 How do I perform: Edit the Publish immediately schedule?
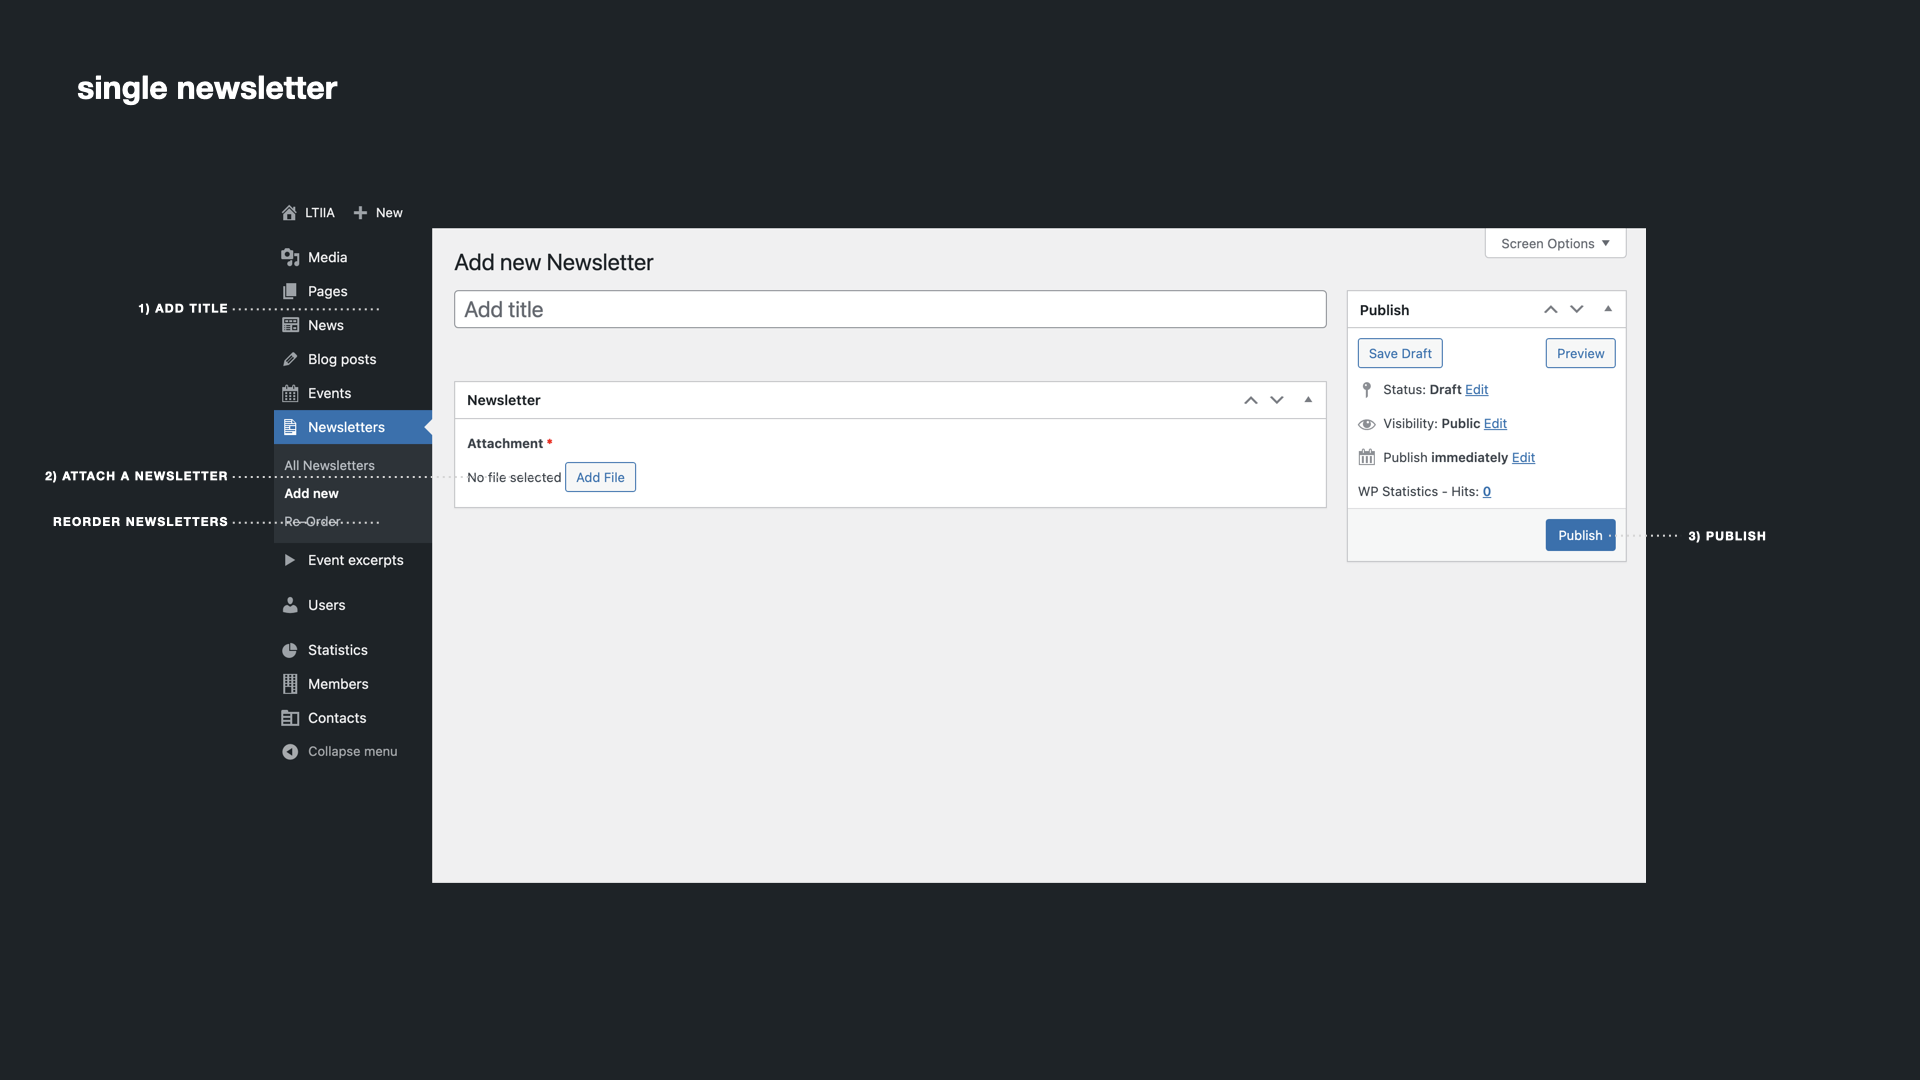[x=1523, y=458]
